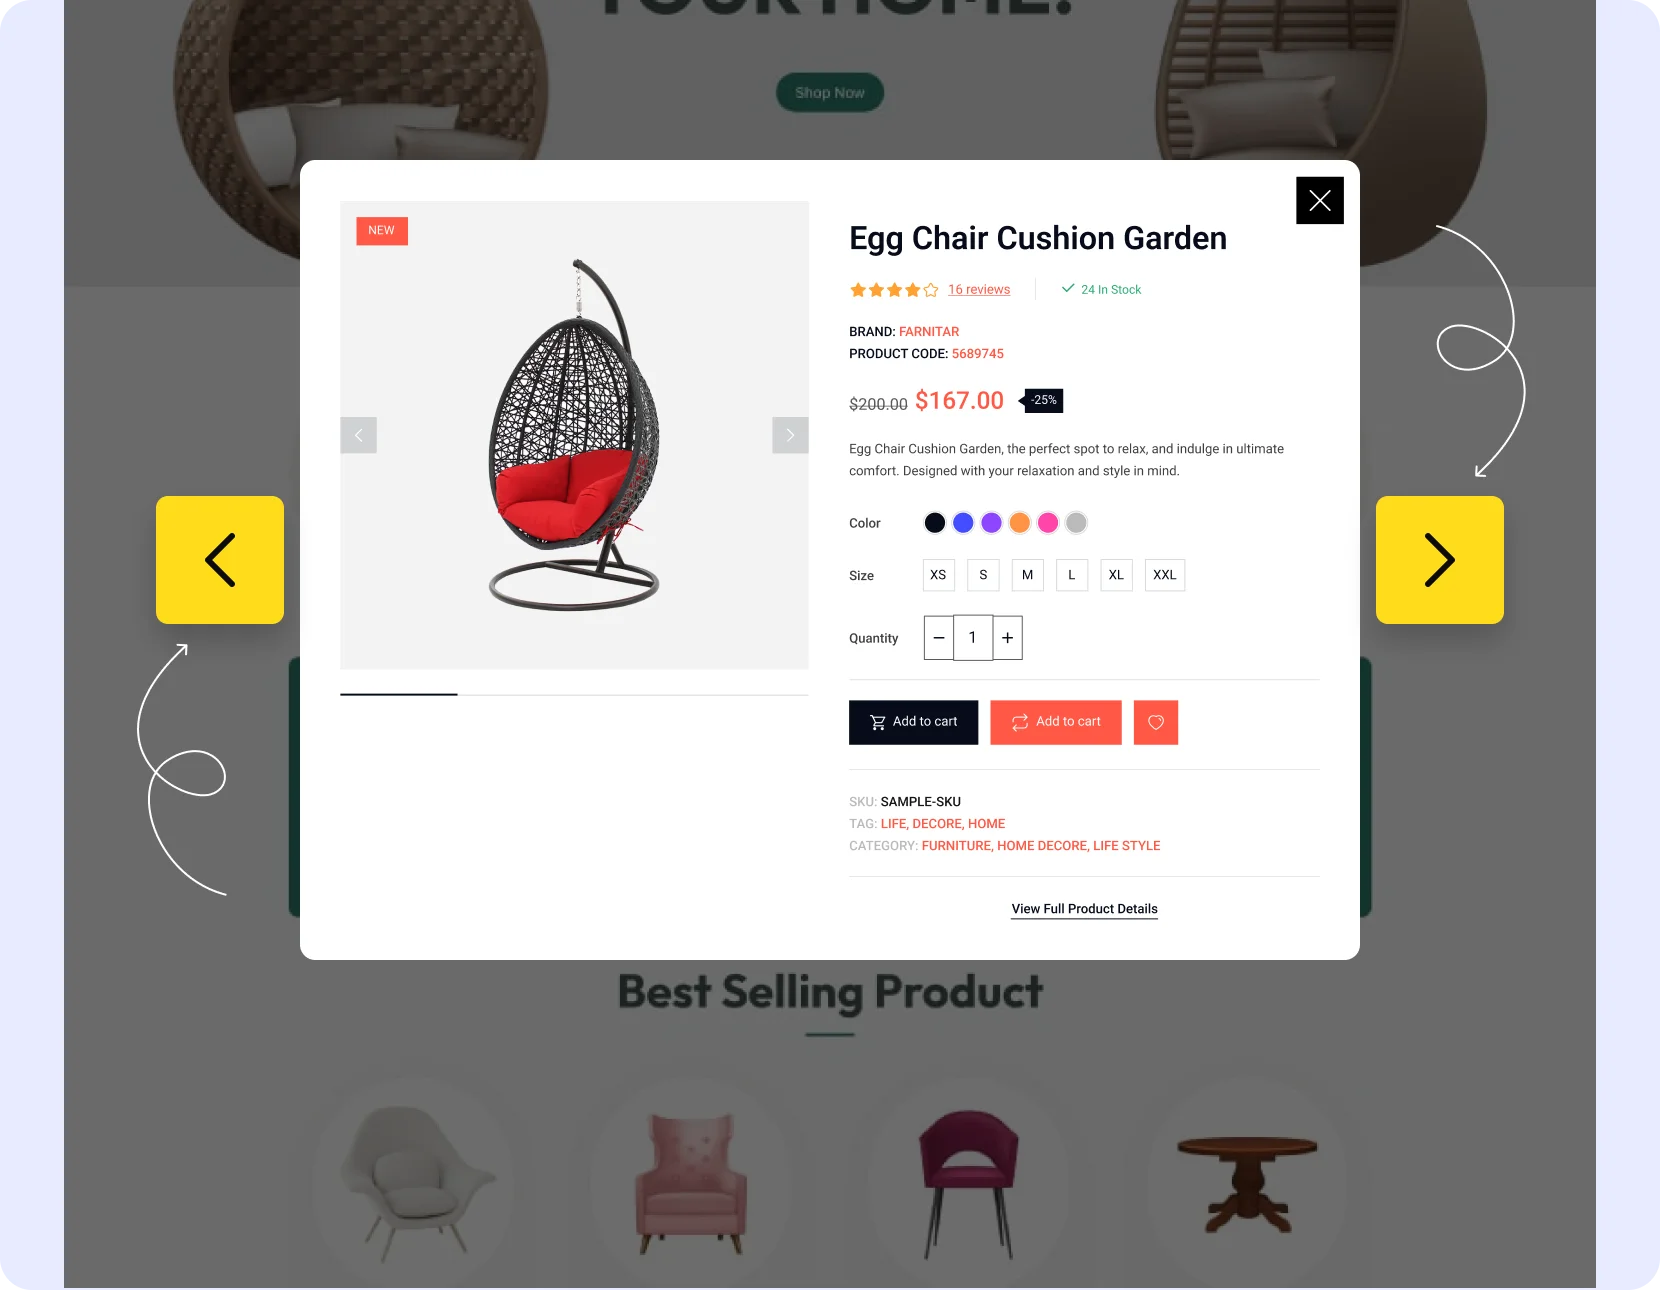
Task: Close the product quick view modal
Action: [1319, 200]
